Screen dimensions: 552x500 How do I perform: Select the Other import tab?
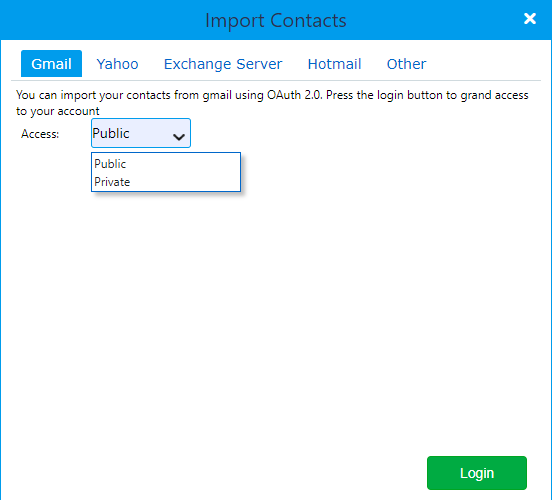[x=406, y=64]
